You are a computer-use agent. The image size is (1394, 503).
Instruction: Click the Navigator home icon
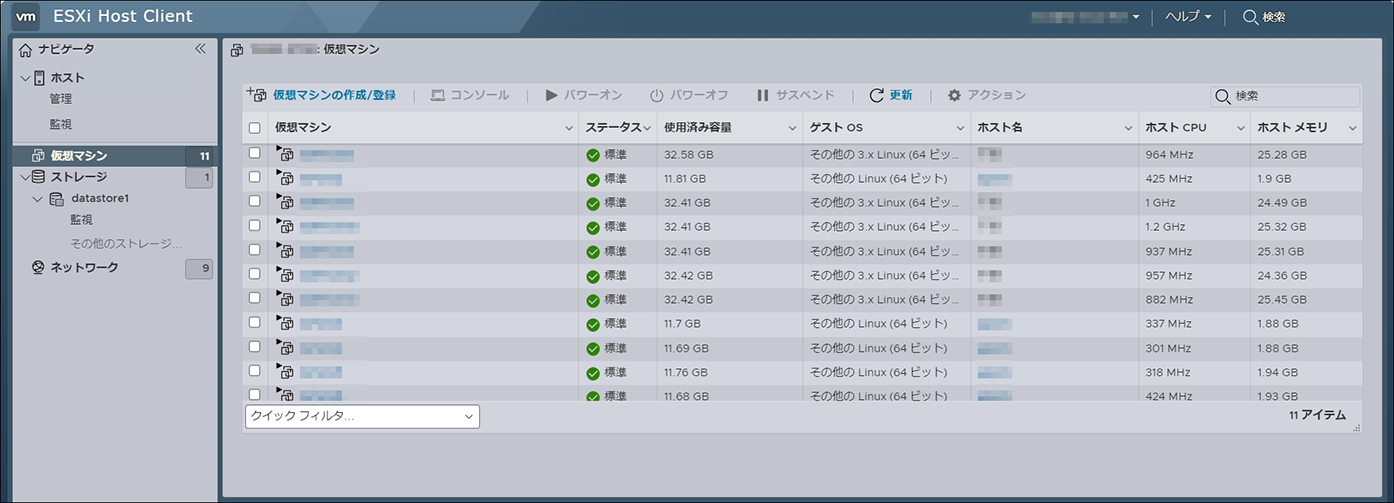pyautogui.click(x=26, y=49)
